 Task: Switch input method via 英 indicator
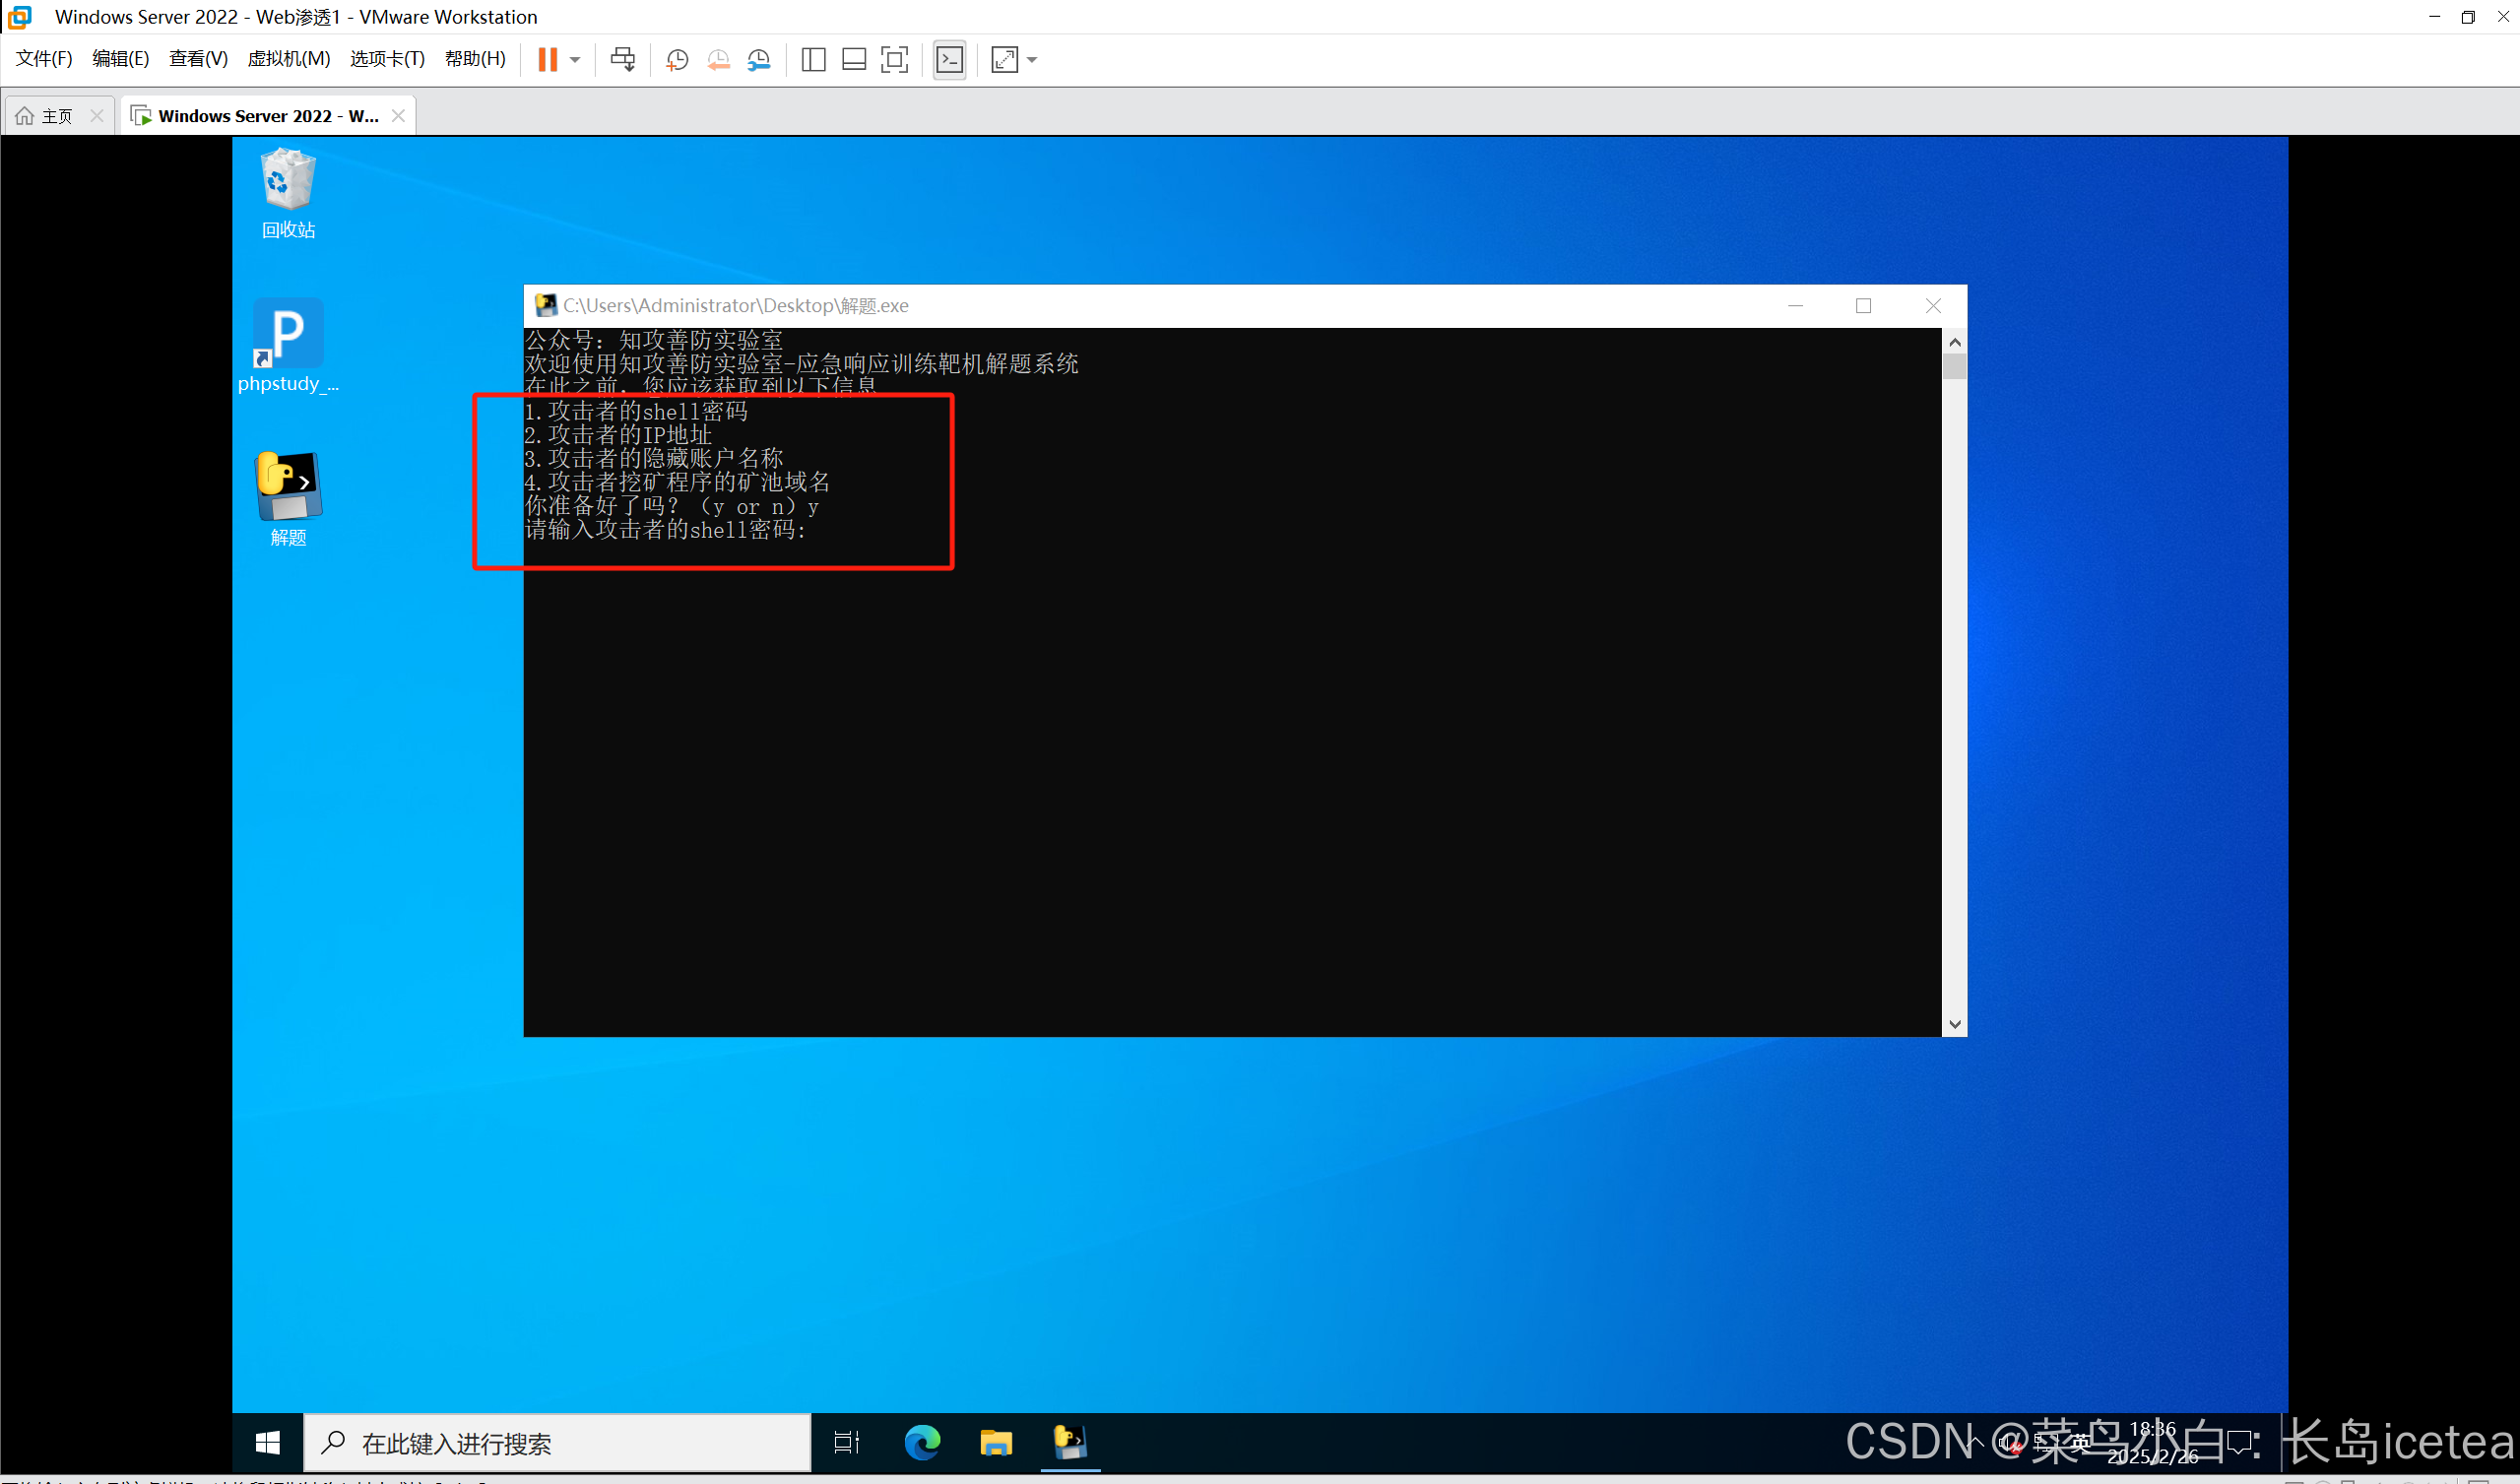pos(2080,1445)
